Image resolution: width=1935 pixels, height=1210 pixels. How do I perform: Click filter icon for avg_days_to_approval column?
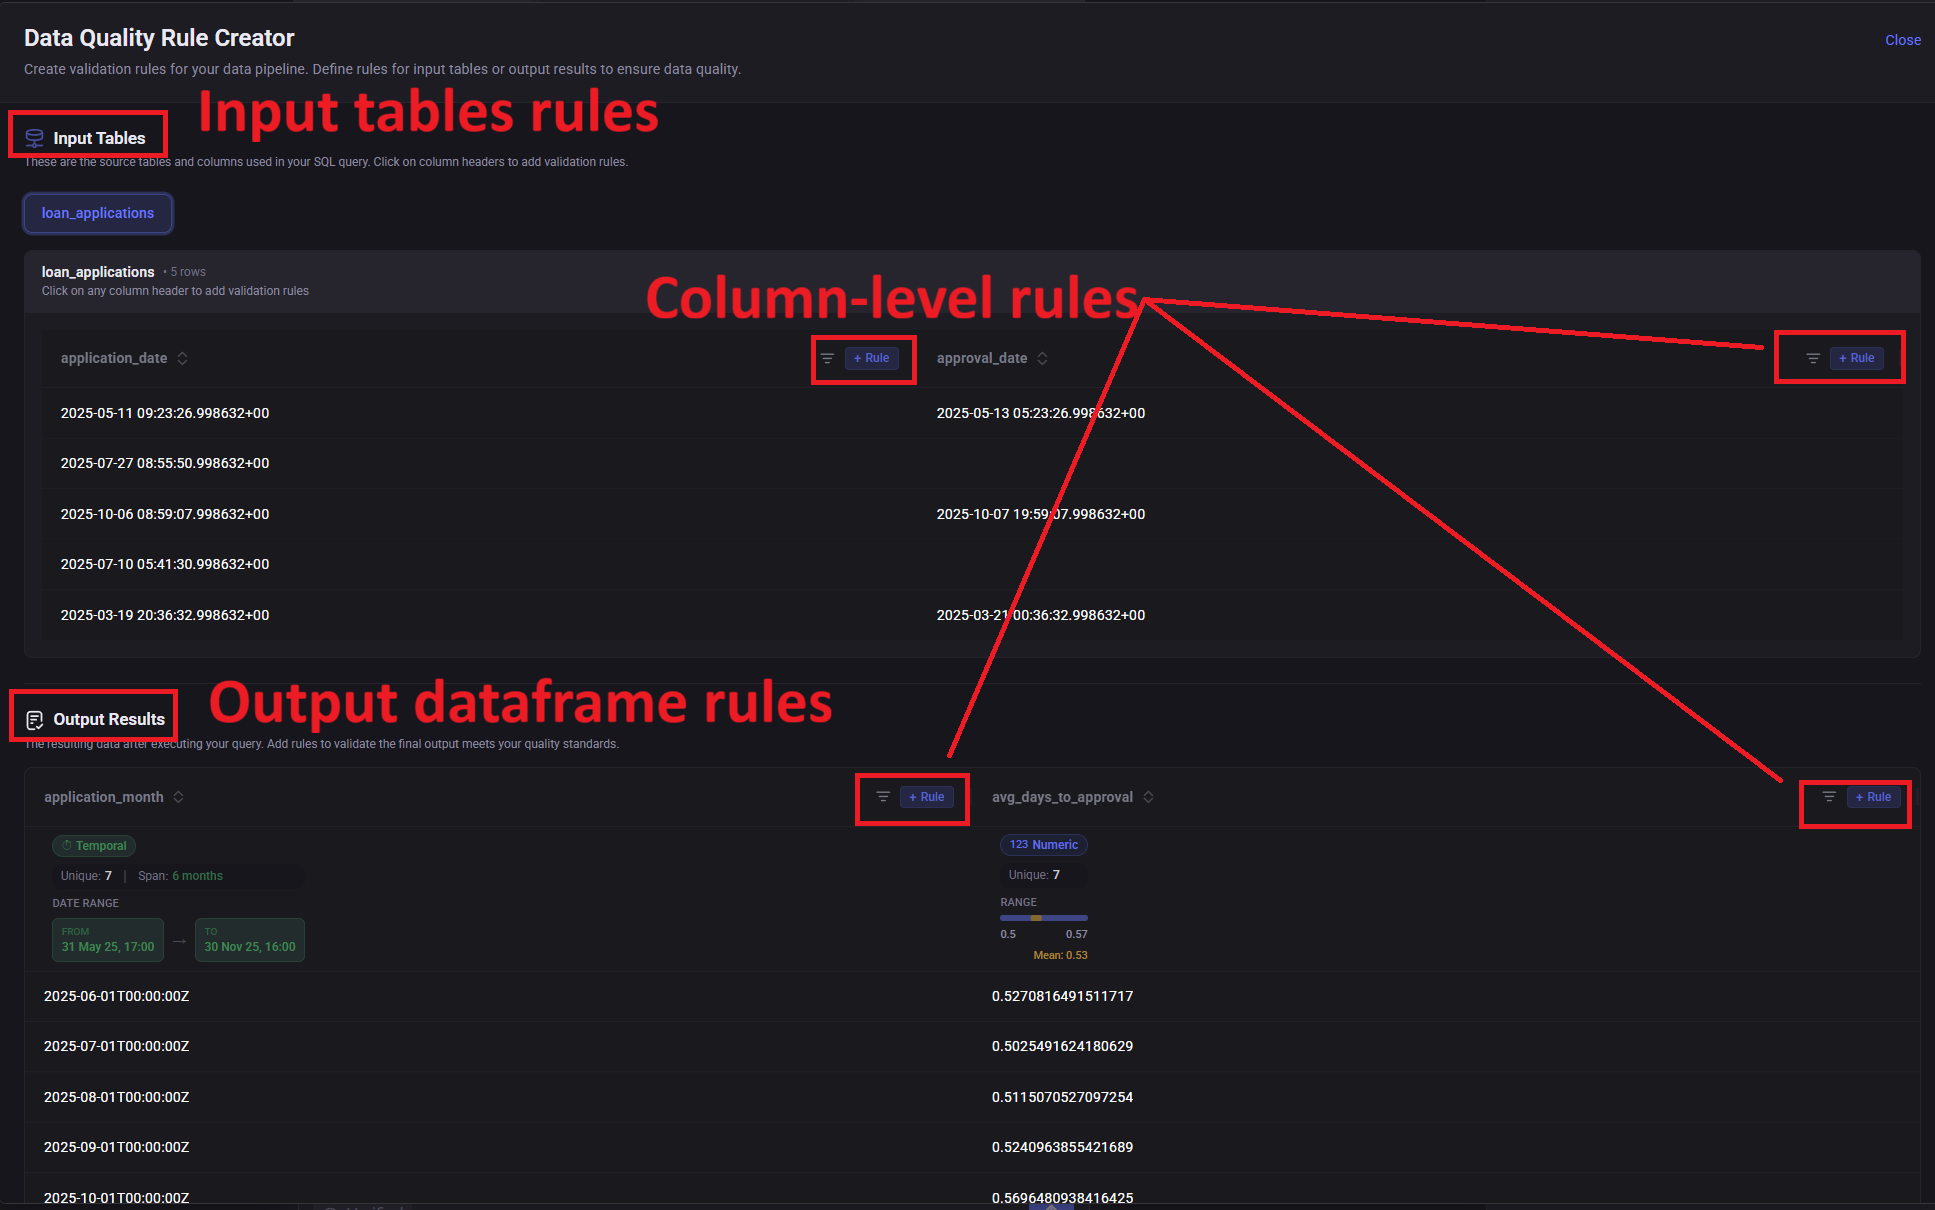click(x=1828, y=797)
